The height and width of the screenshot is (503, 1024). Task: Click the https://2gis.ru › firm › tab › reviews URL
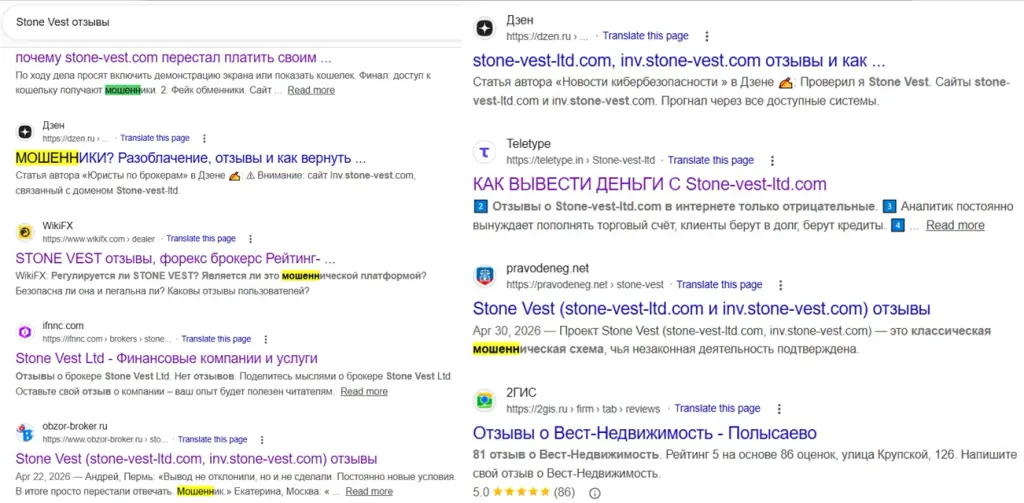point(583,409)
